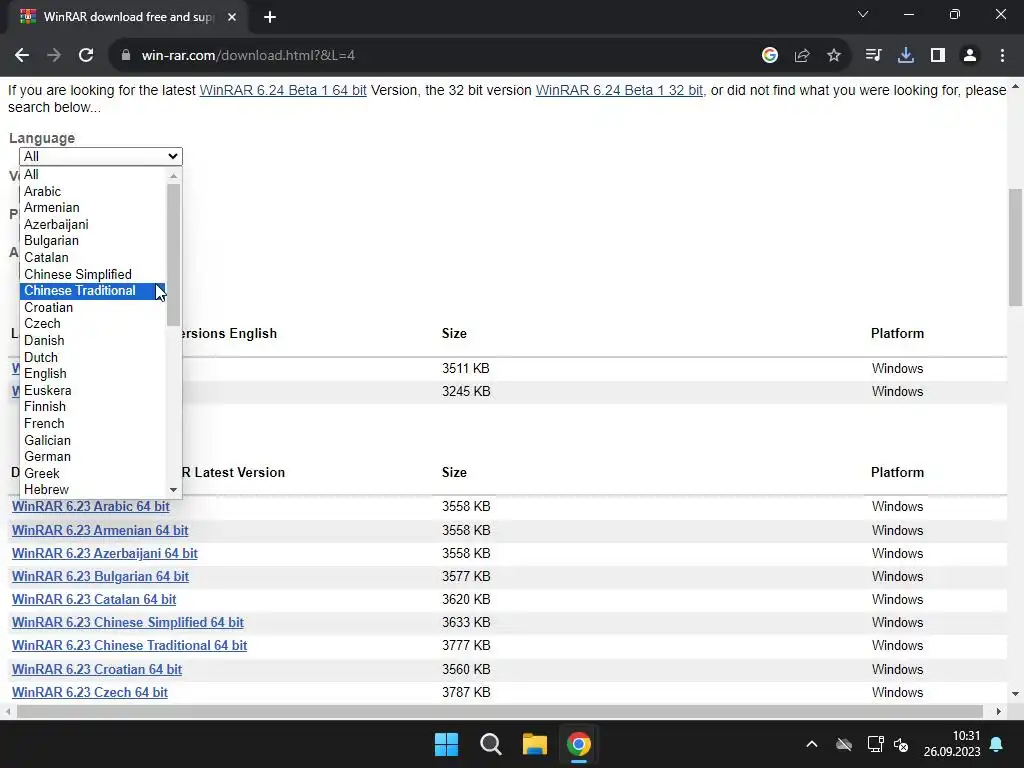Download WinRAR 6.23 Arabic 64 bit
1024x768 pixels.
91,507
